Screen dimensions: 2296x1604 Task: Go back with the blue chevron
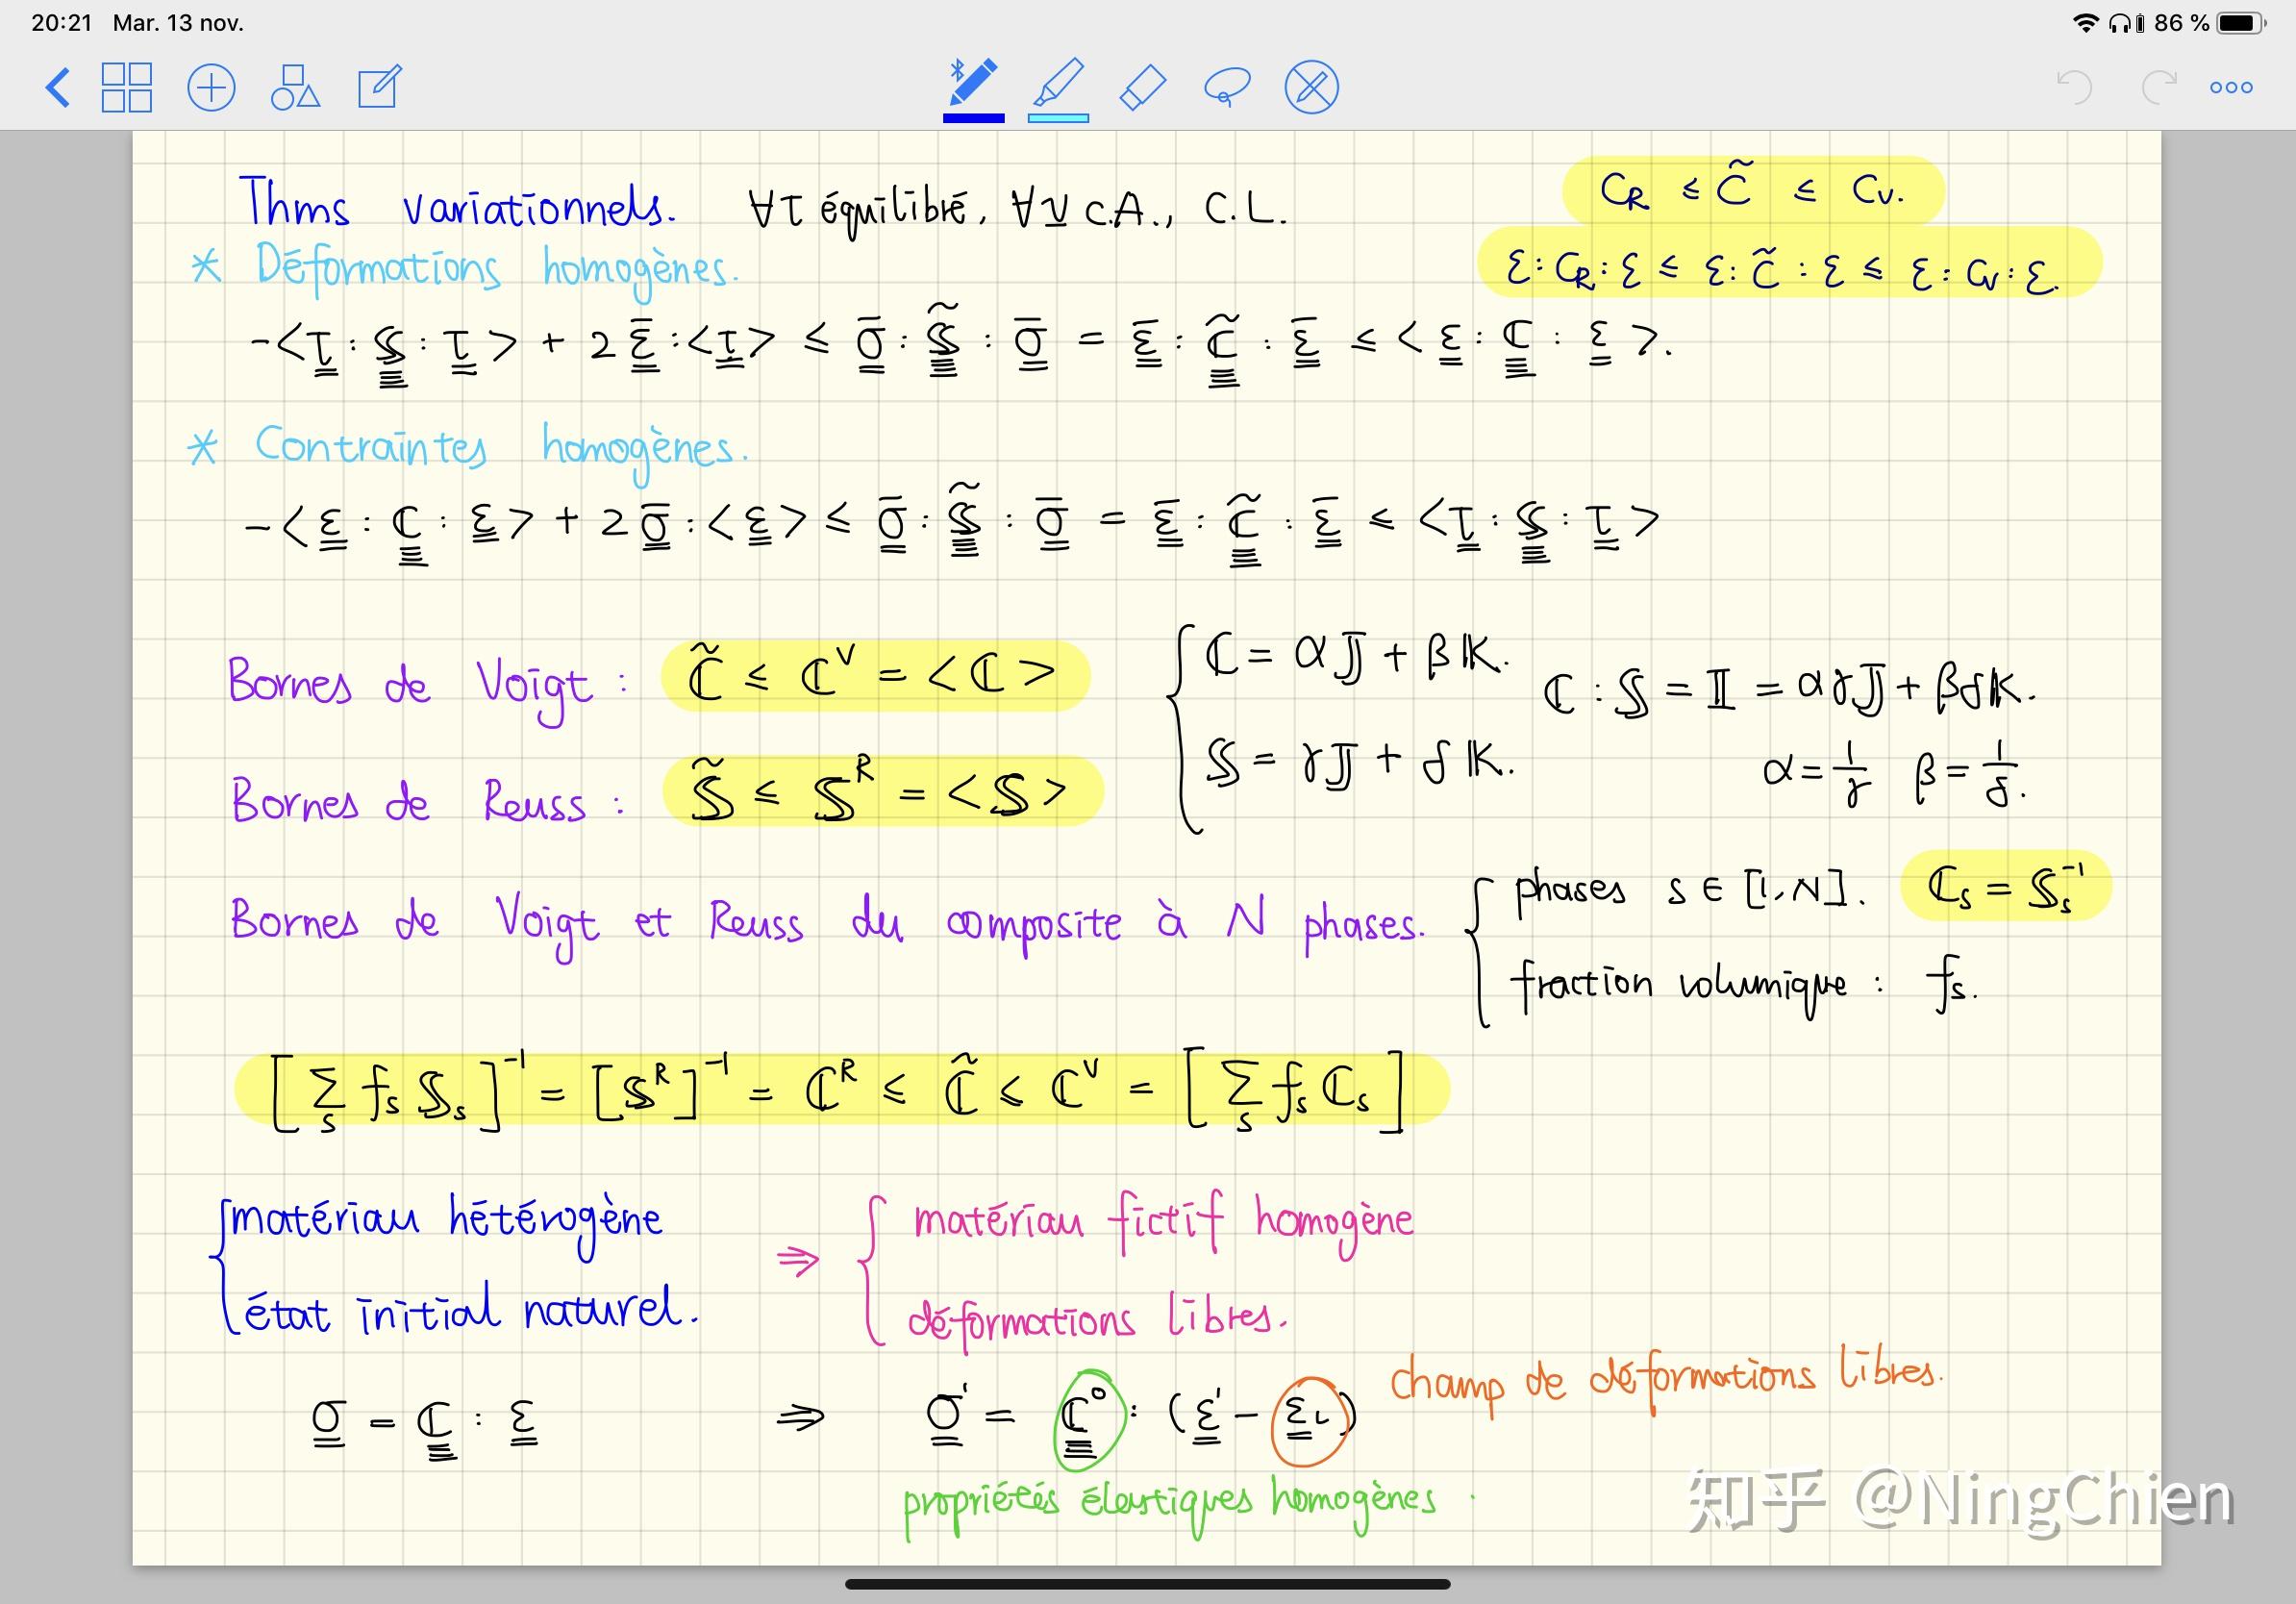[x=59, y=87]
